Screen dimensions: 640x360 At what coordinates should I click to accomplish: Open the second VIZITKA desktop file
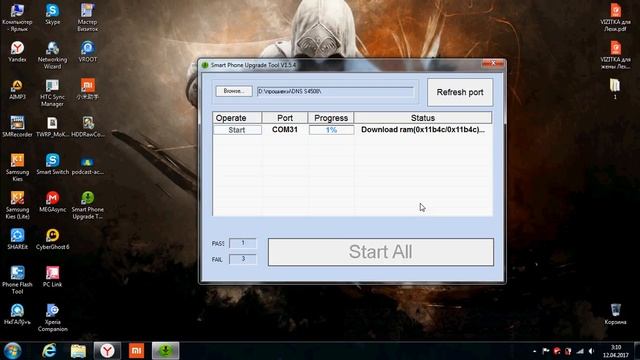pos(616,55)
